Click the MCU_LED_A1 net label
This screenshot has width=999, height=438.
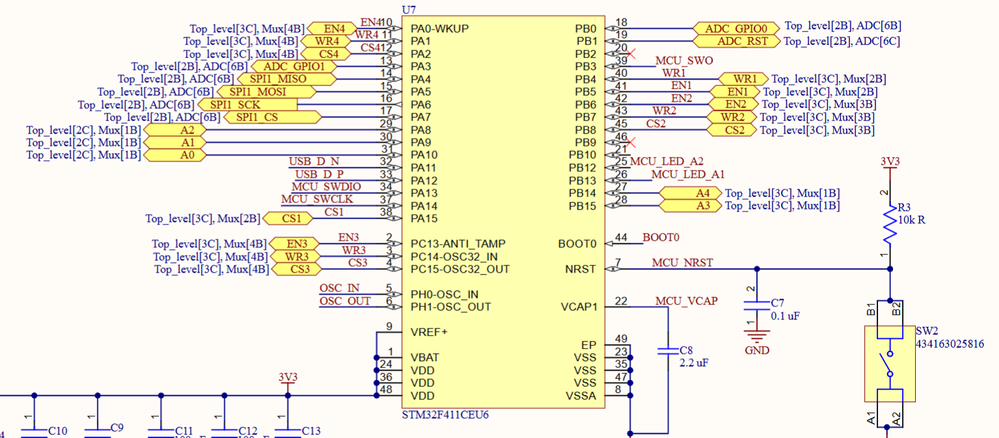[x=688, y=174]
